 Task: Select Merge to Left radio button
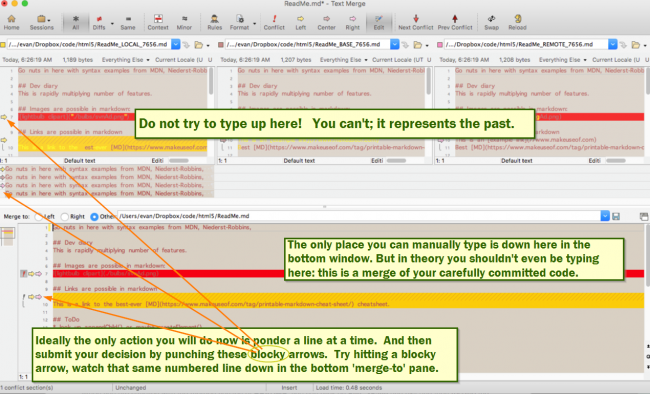(38, 216)
